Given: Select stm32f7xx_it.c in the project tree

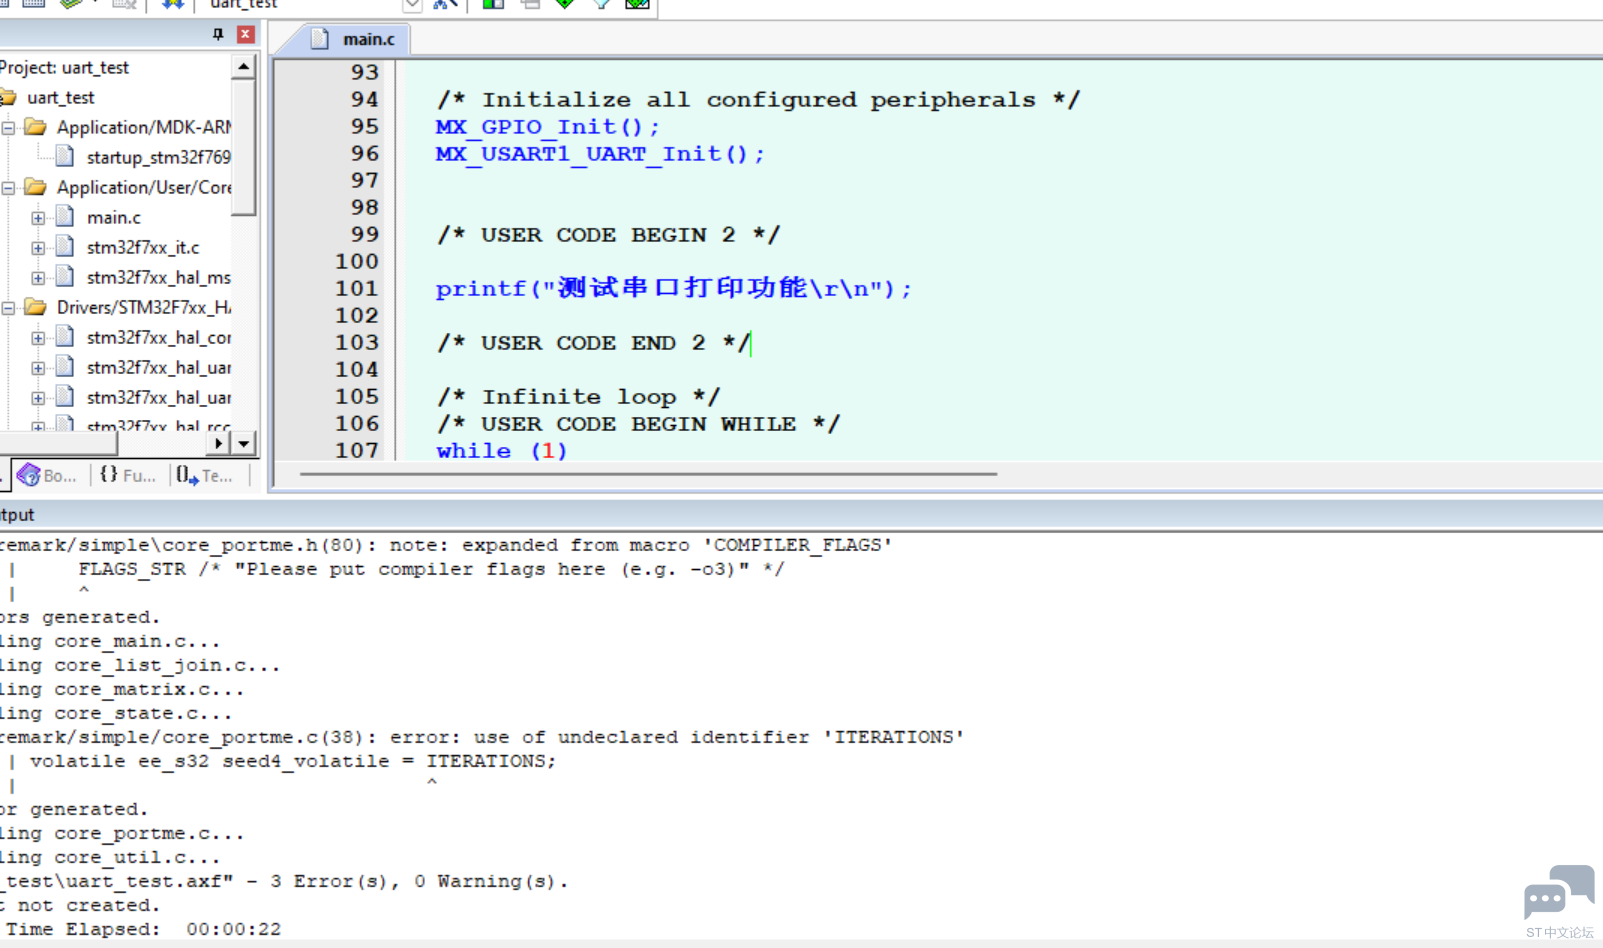Looking at the screenshot, I should coord(142,247).
